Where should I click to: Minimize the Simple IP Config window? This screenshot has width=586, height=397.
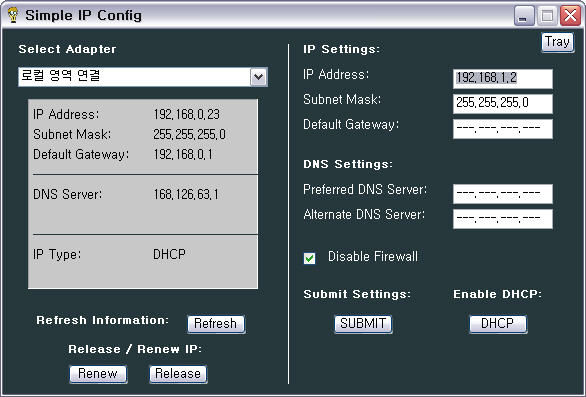(524, 16)
